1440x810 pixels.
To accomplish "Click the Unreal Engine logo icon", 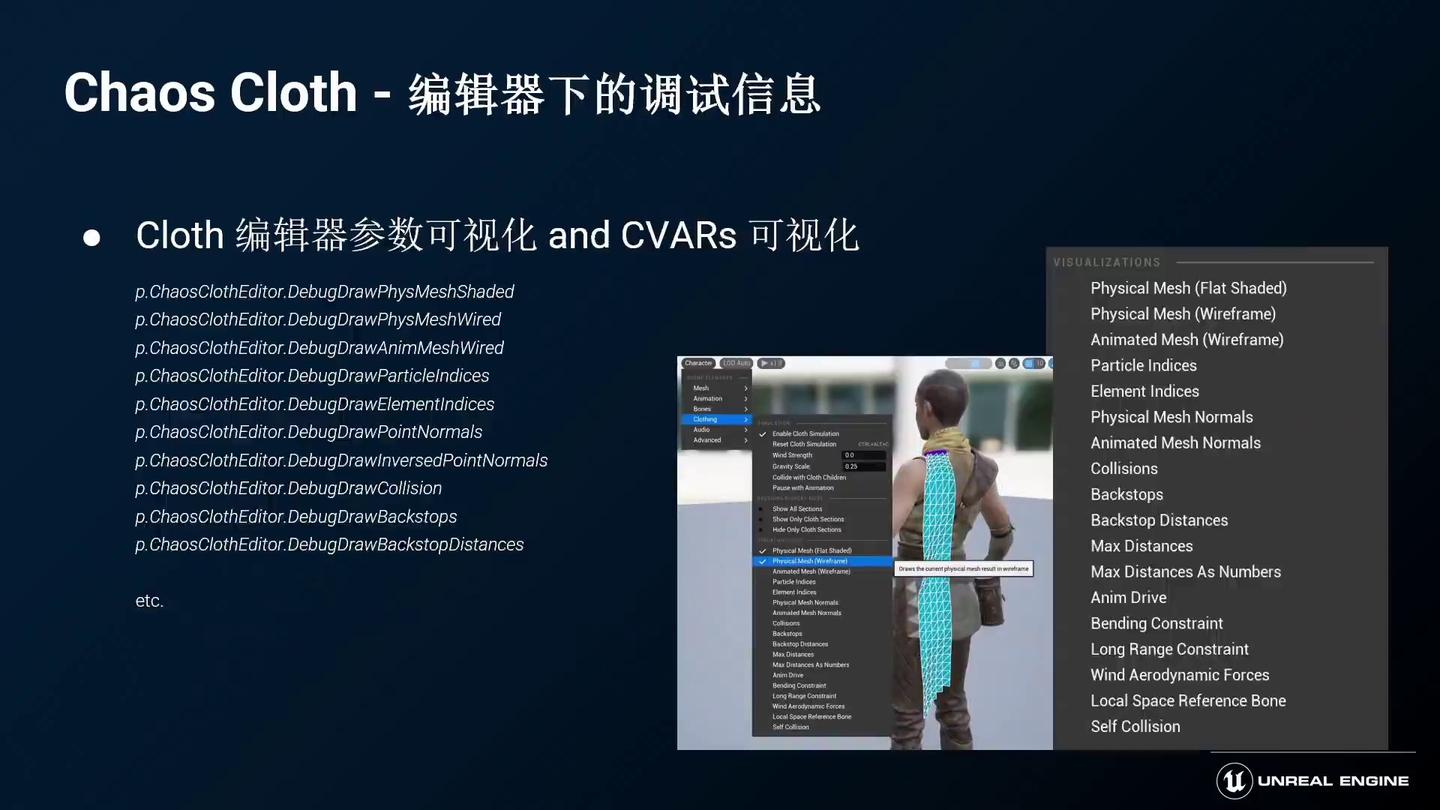I will (x=1234, y=781).
